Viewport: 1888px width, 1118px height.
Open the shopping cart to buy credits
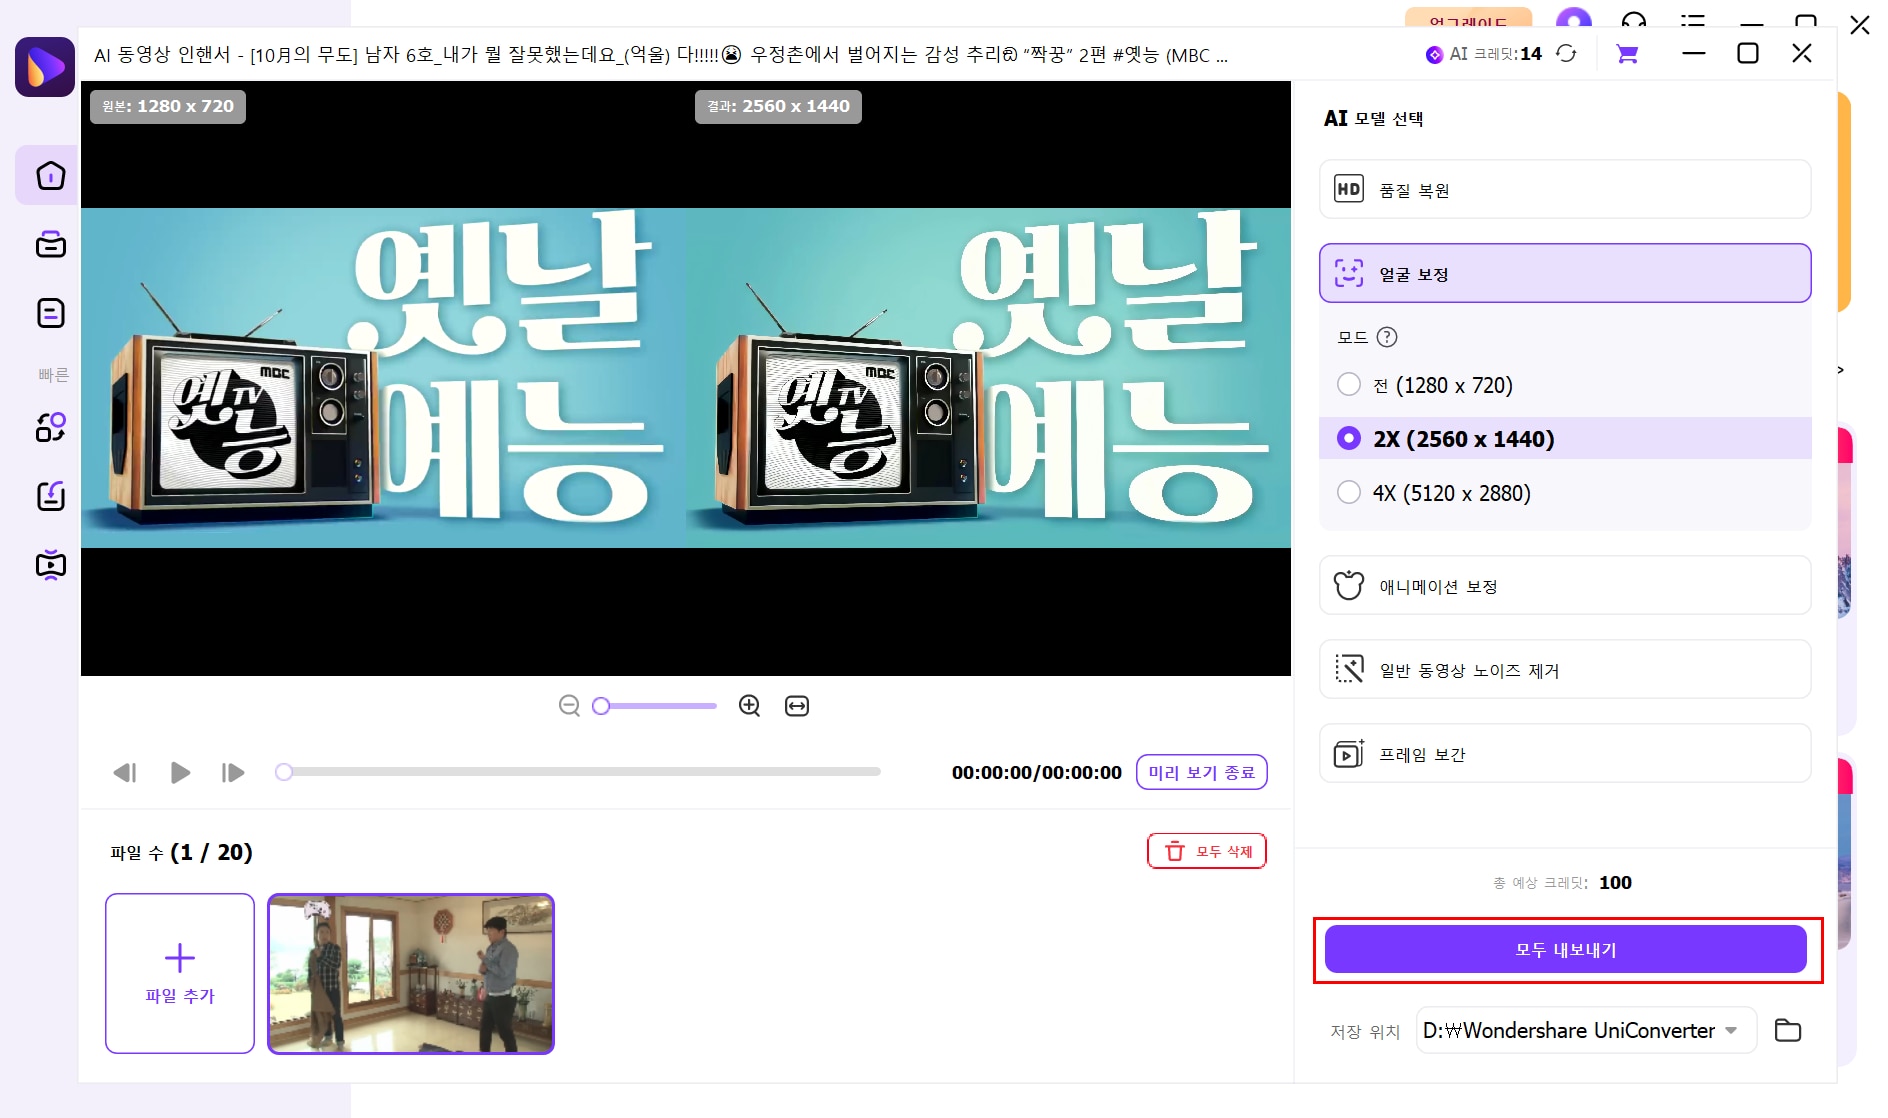pos(1627,54)
